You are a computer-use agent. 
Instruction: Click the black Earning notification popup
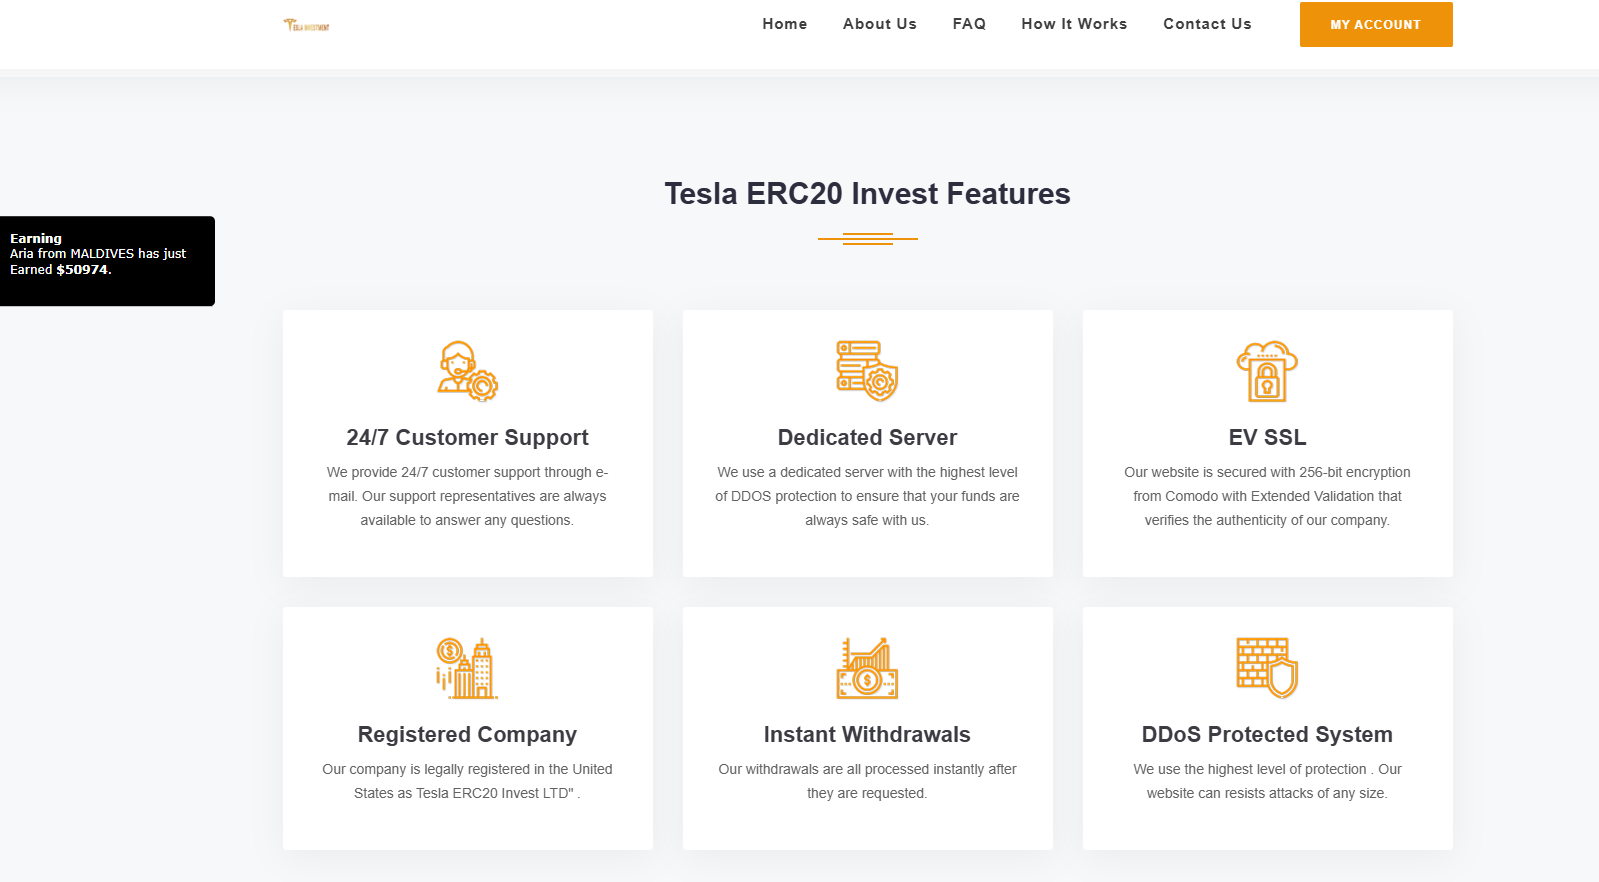[107, 261]
